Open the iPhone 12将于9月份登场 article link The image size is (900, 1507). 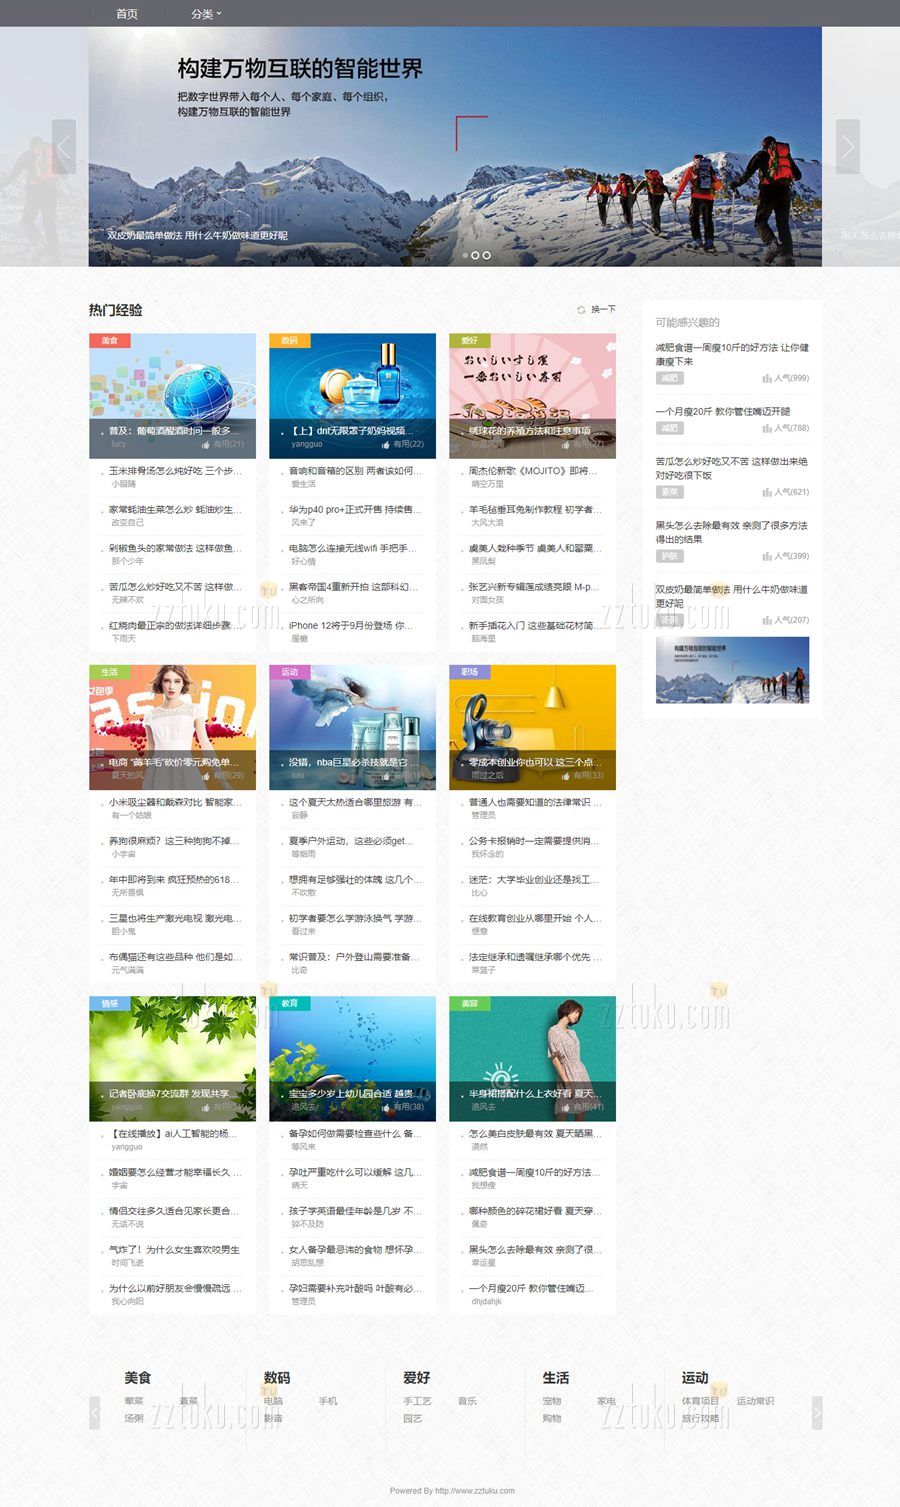[x=350, y=625]
